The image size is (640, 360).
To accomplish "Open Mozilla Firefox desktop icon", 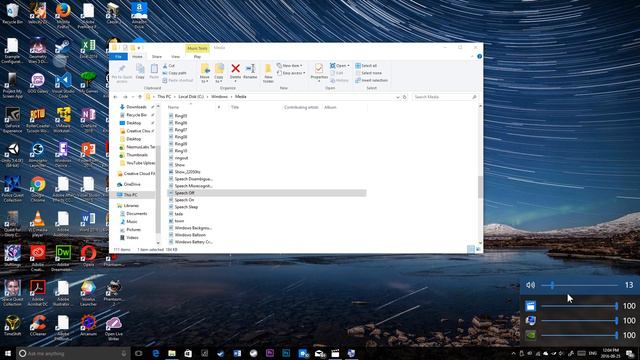I will coord(63,15).
